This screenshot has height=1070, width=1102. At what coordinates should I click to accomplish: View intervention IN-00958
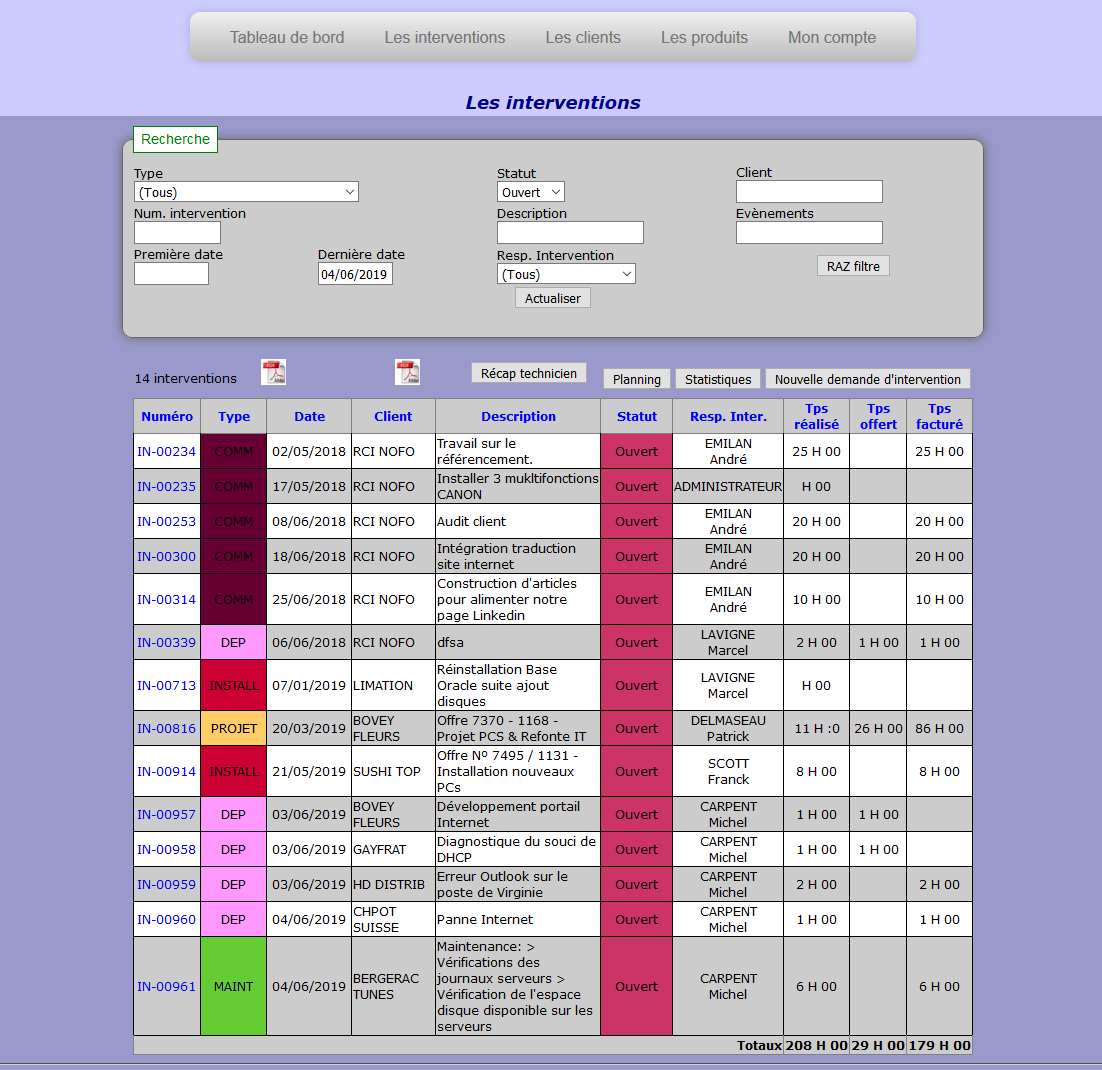[x=167, y=849]
